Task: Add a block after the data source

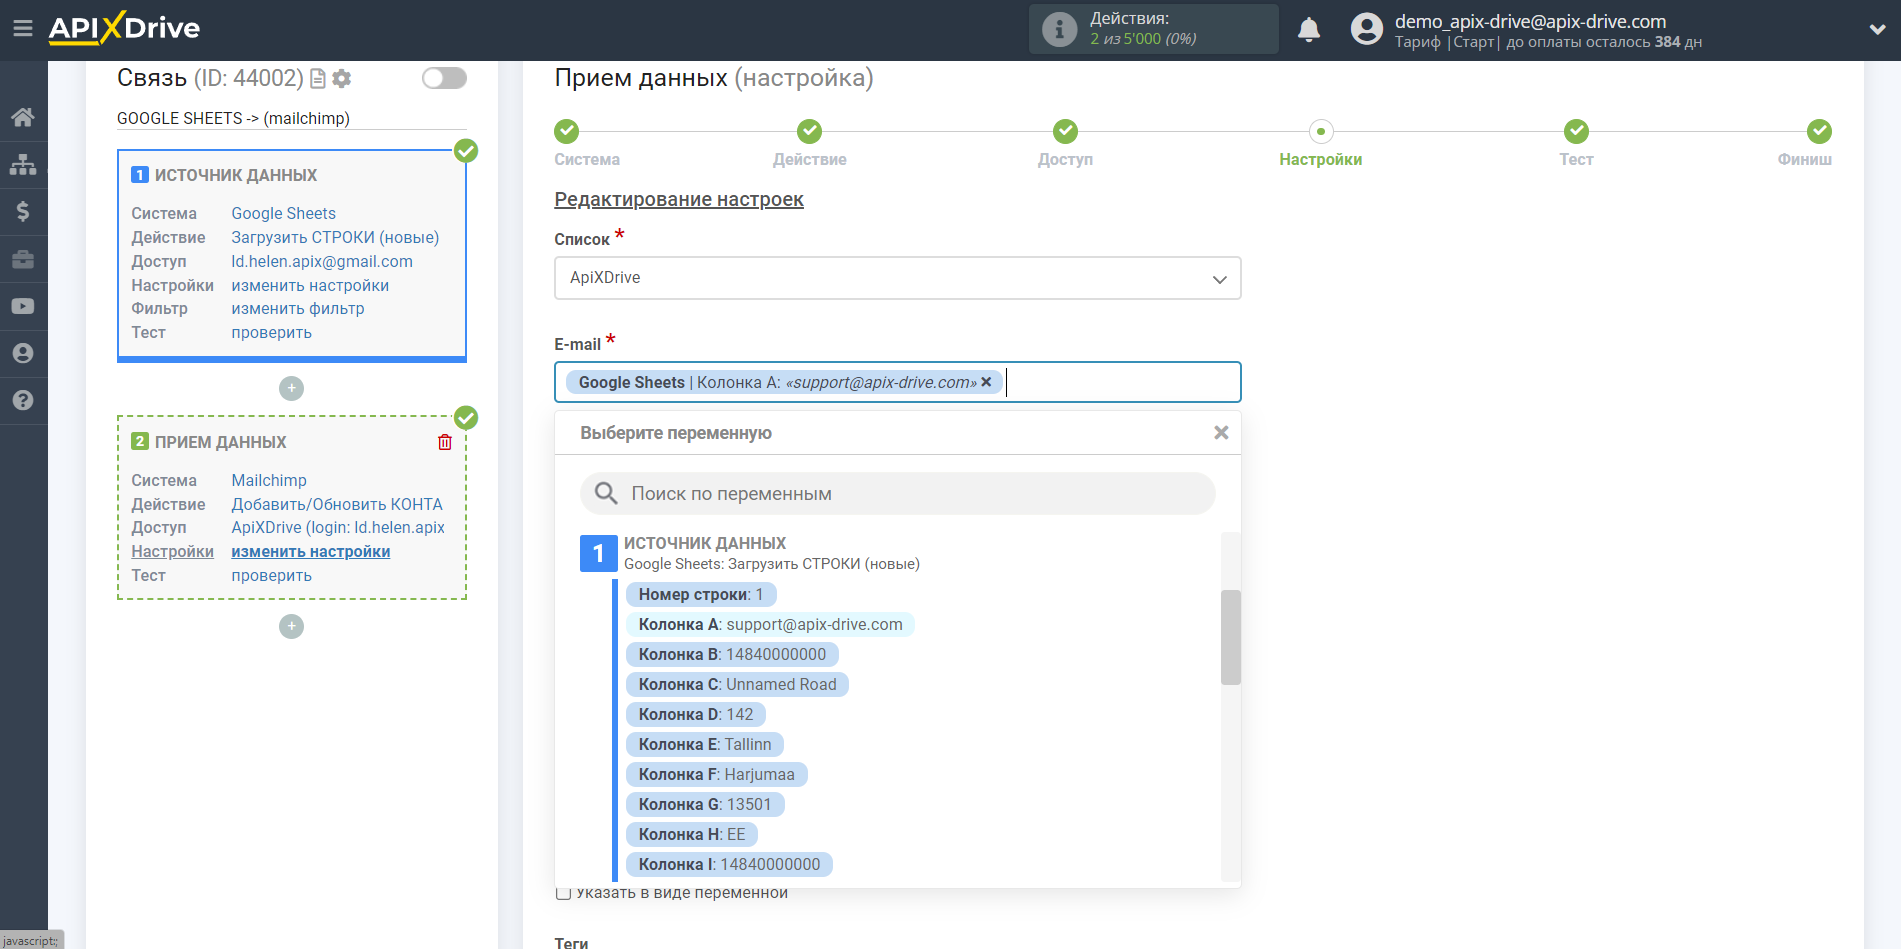Action: [x=291, y=388]
